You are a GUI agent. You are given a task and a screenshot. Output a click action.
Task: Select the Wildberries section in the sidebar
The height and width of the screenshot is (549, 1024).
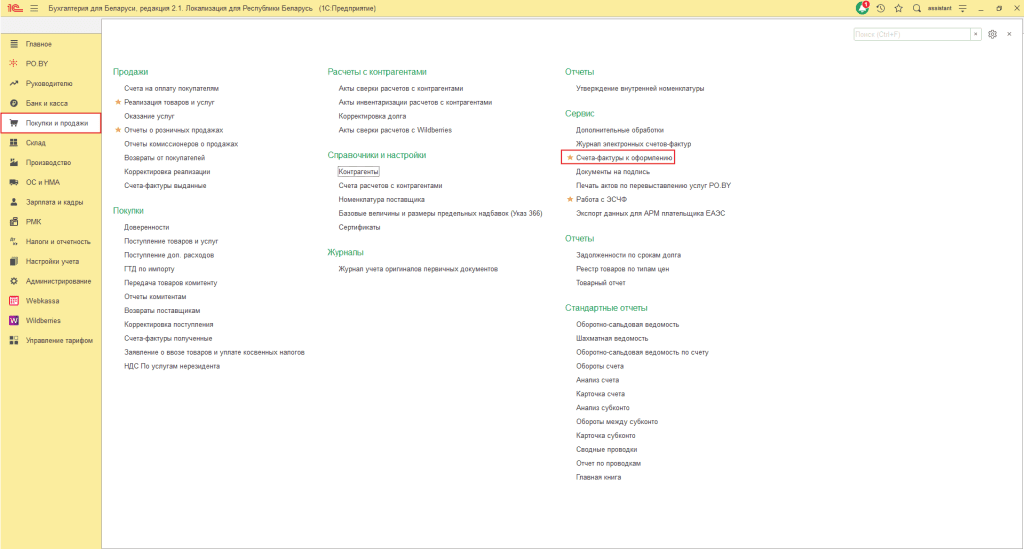pyautogui.click(x=43, y=320)
